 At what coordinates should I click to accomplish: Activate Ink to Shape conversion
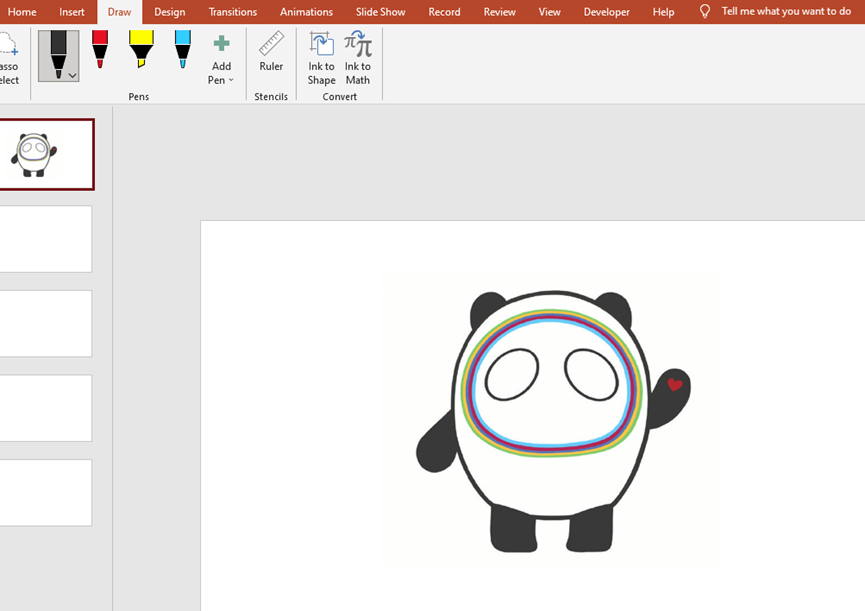pyautogui.click(x=322, y=58)
